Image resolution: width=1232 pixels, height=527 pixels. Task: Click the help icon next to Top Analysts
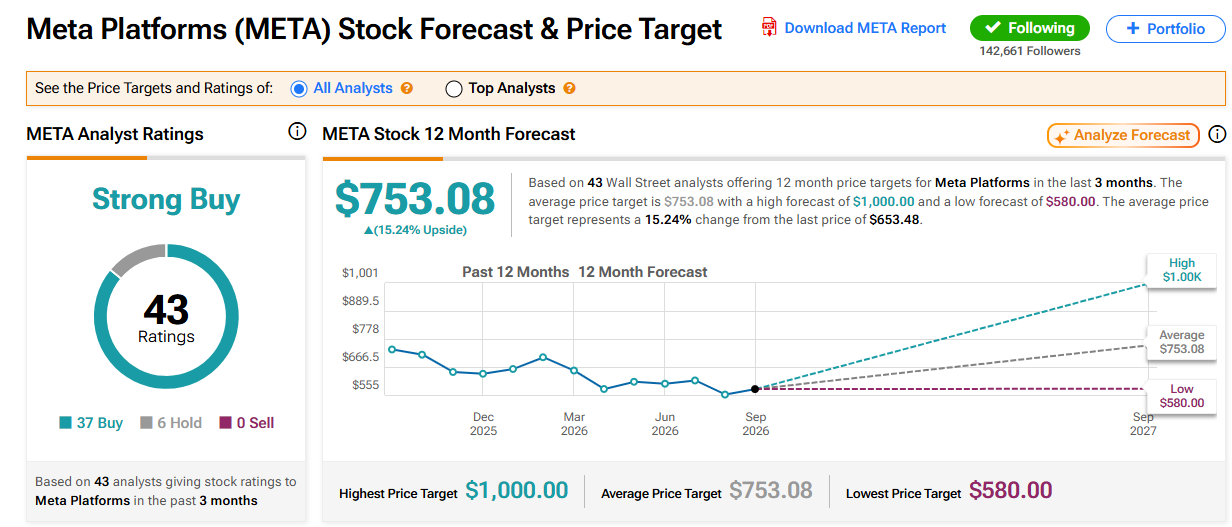point(569,88)
